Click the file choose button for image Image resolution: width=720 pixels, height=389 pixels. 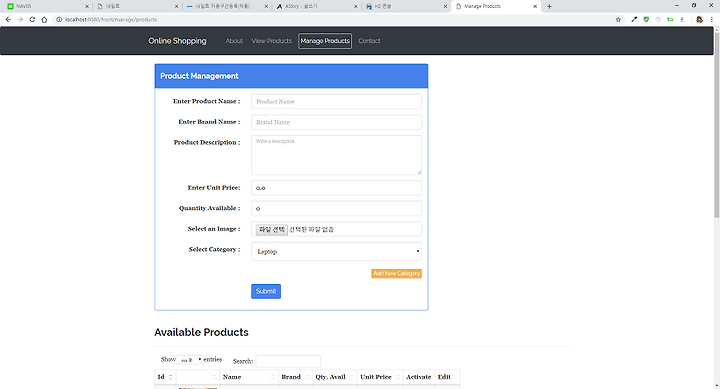click(271, 230)
